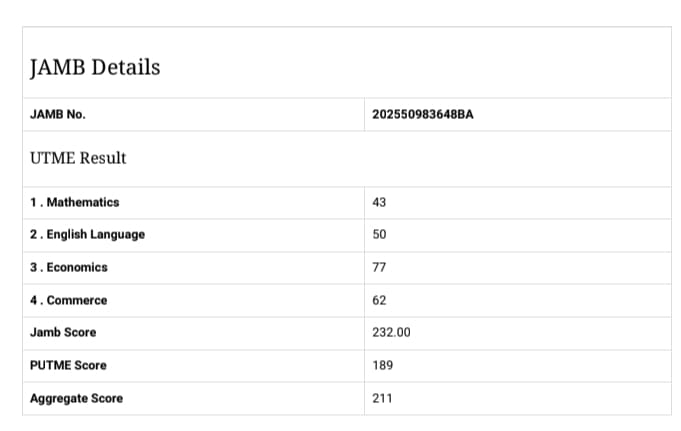Click the Economics subject label
681x431 pixels.
pos(77,267)
